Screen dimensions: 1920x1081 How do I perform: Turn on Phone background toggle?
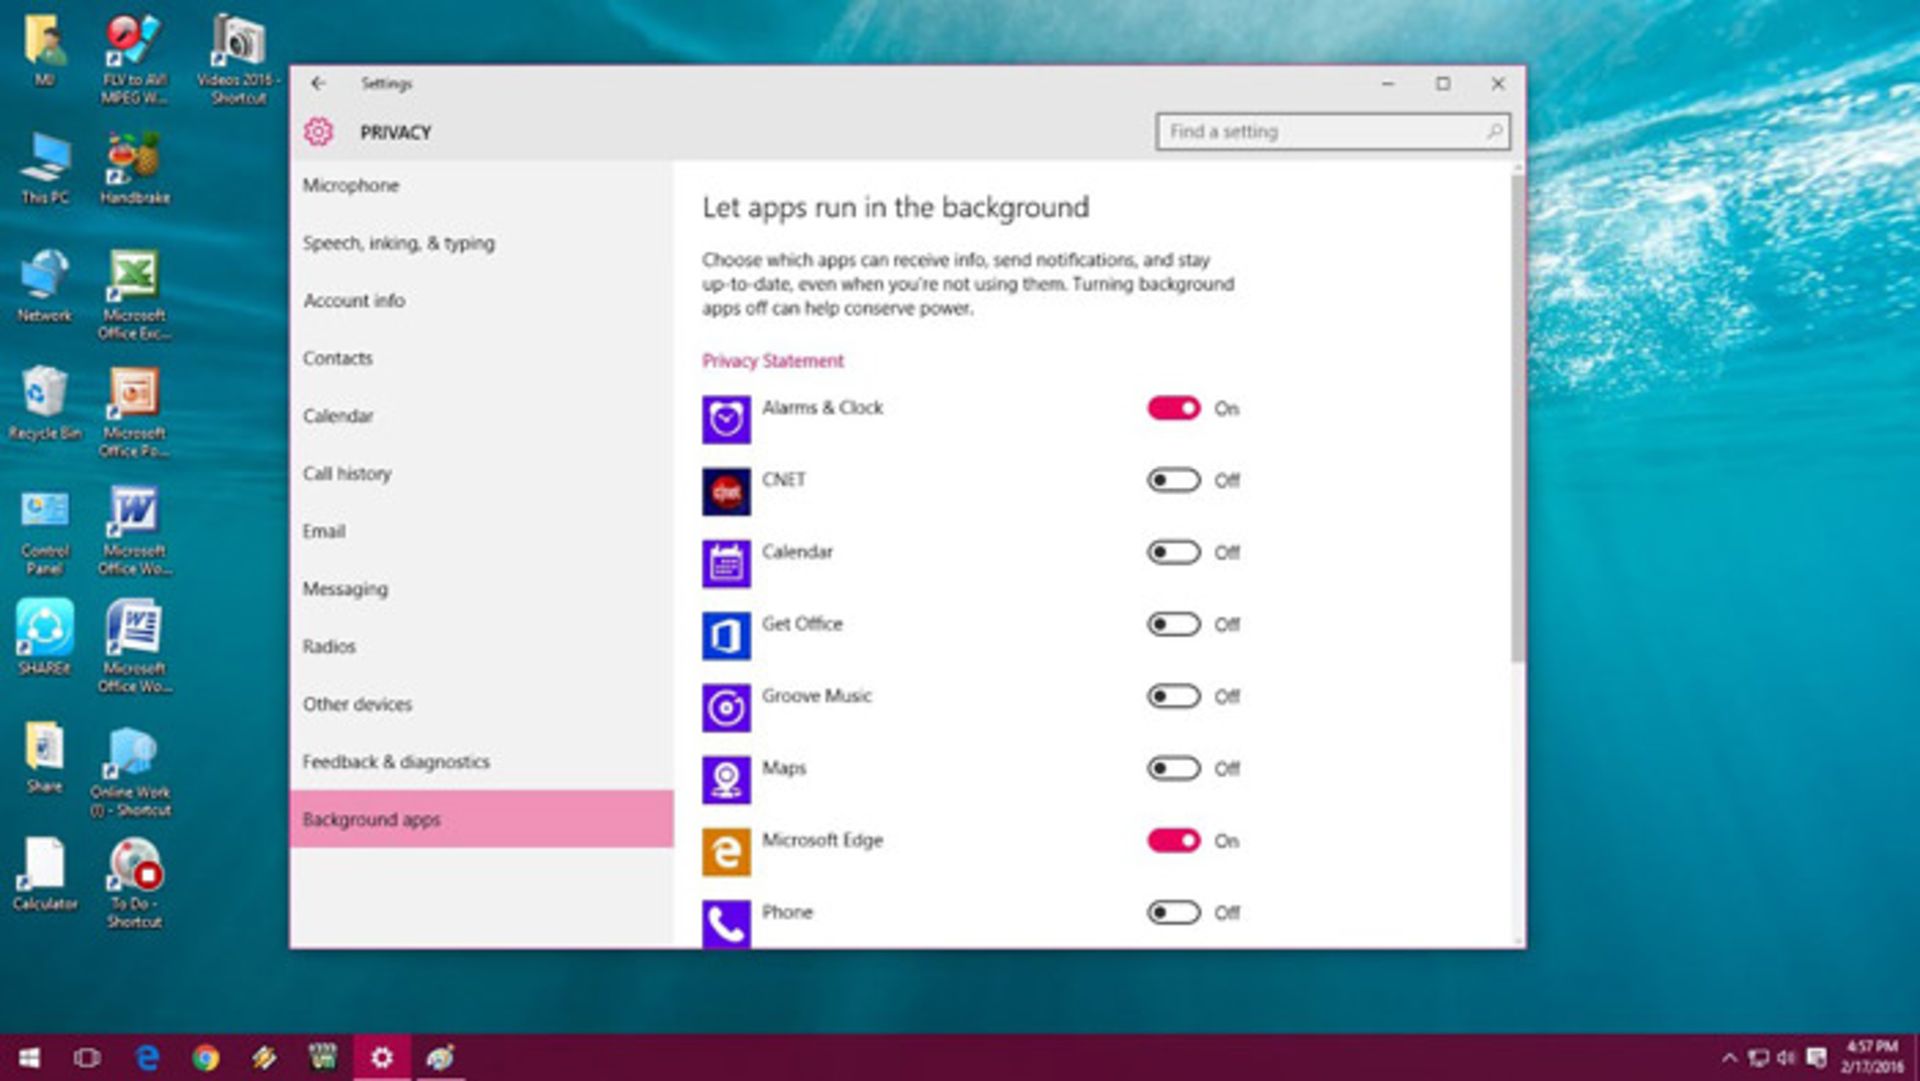(1173, 912)
